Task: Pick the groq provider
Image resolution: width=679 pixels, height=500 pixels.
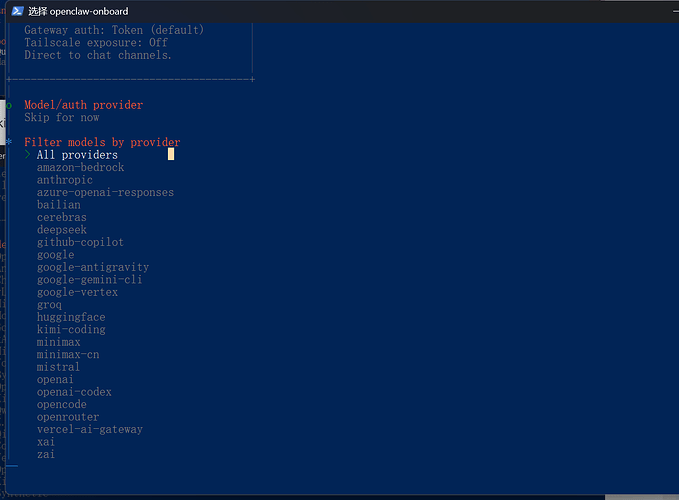Action: 49,305
